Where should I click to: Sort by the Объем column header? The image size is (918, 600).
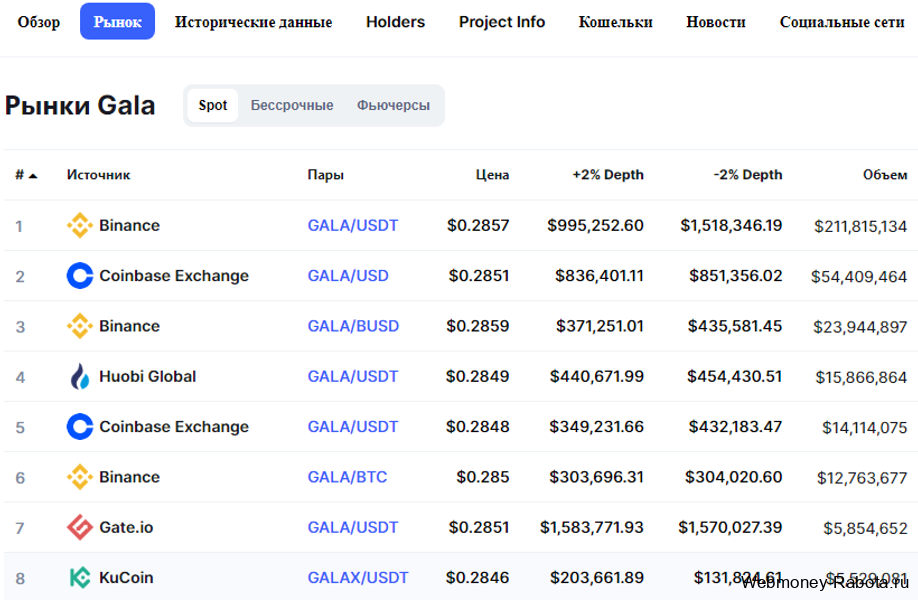[885, 175]
